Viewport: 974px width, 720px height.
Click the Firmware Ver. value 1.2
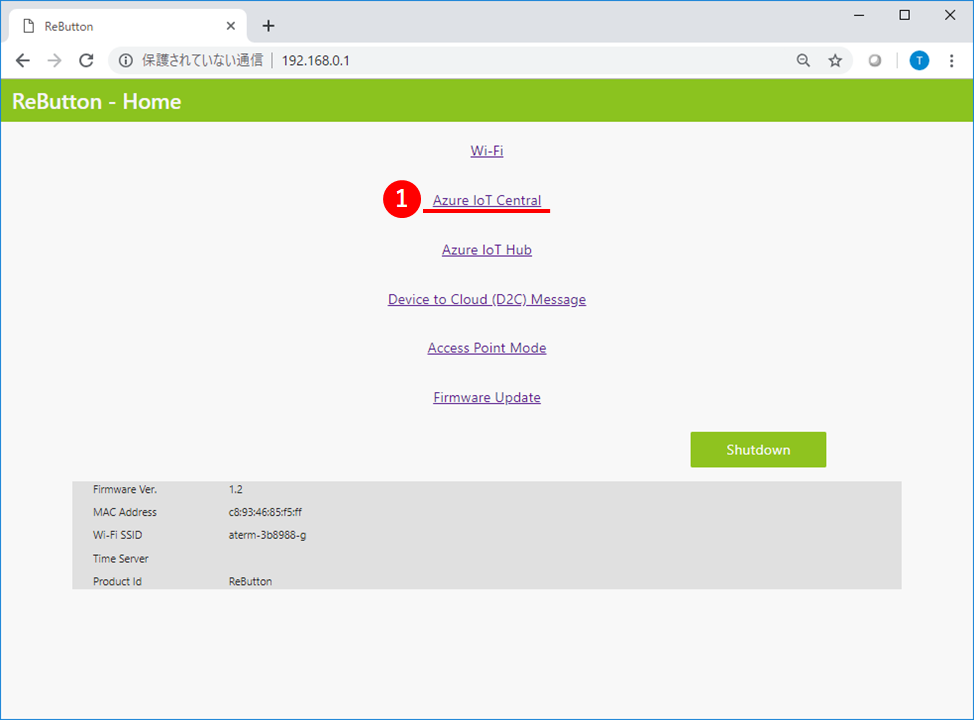pyautogui.click(x=235, y=490)
